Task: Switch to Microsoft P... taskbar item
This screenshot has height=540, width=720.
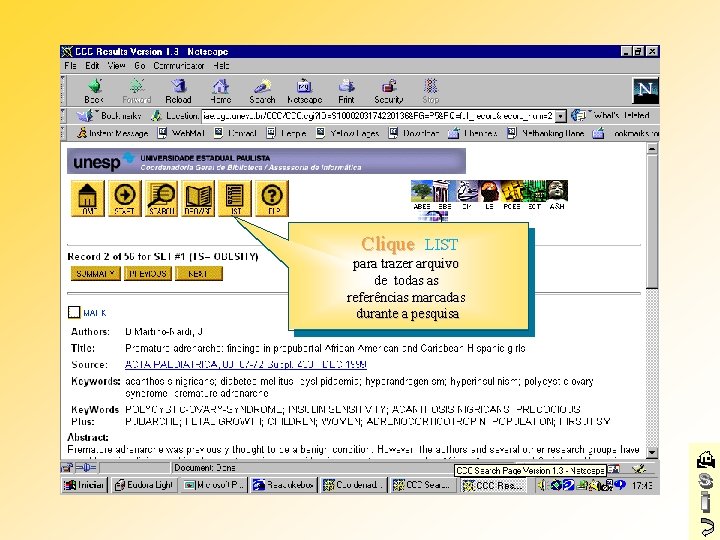Action: point(214,485)
